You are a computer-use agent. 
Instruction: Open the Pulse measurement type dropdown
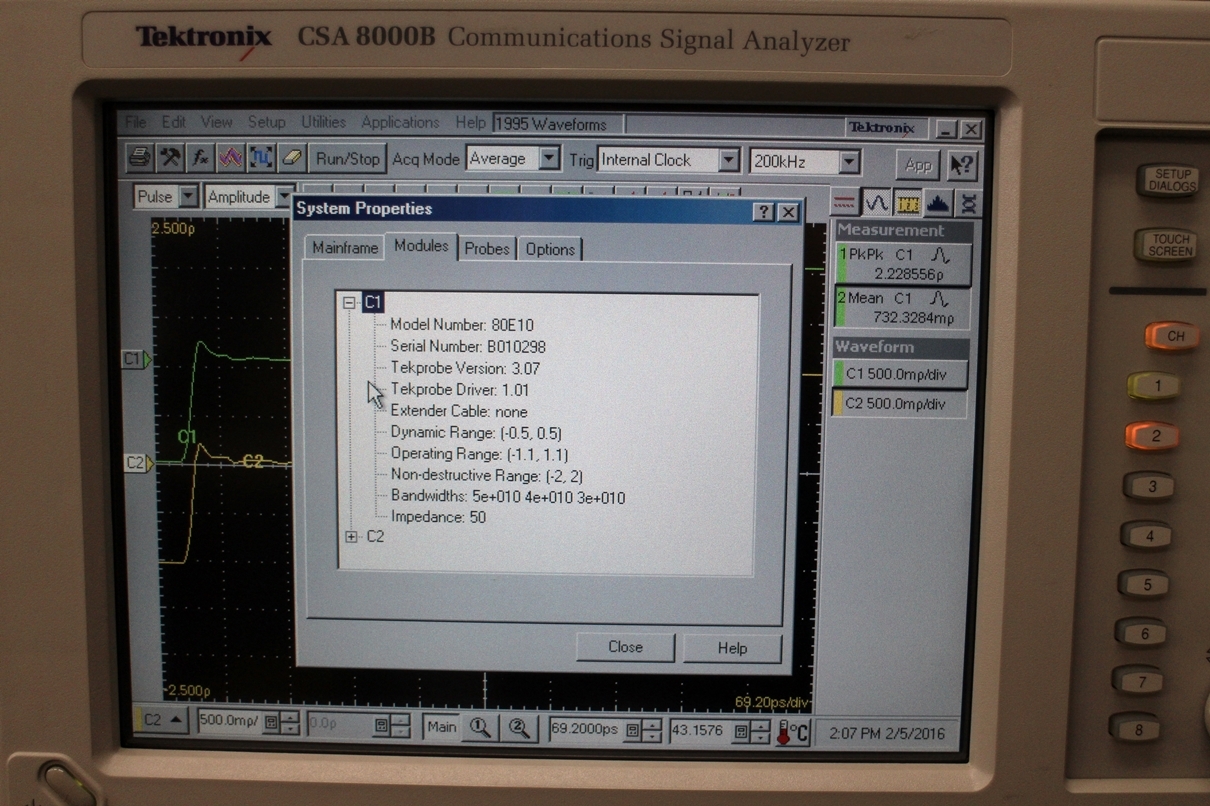tap(188, 197)
